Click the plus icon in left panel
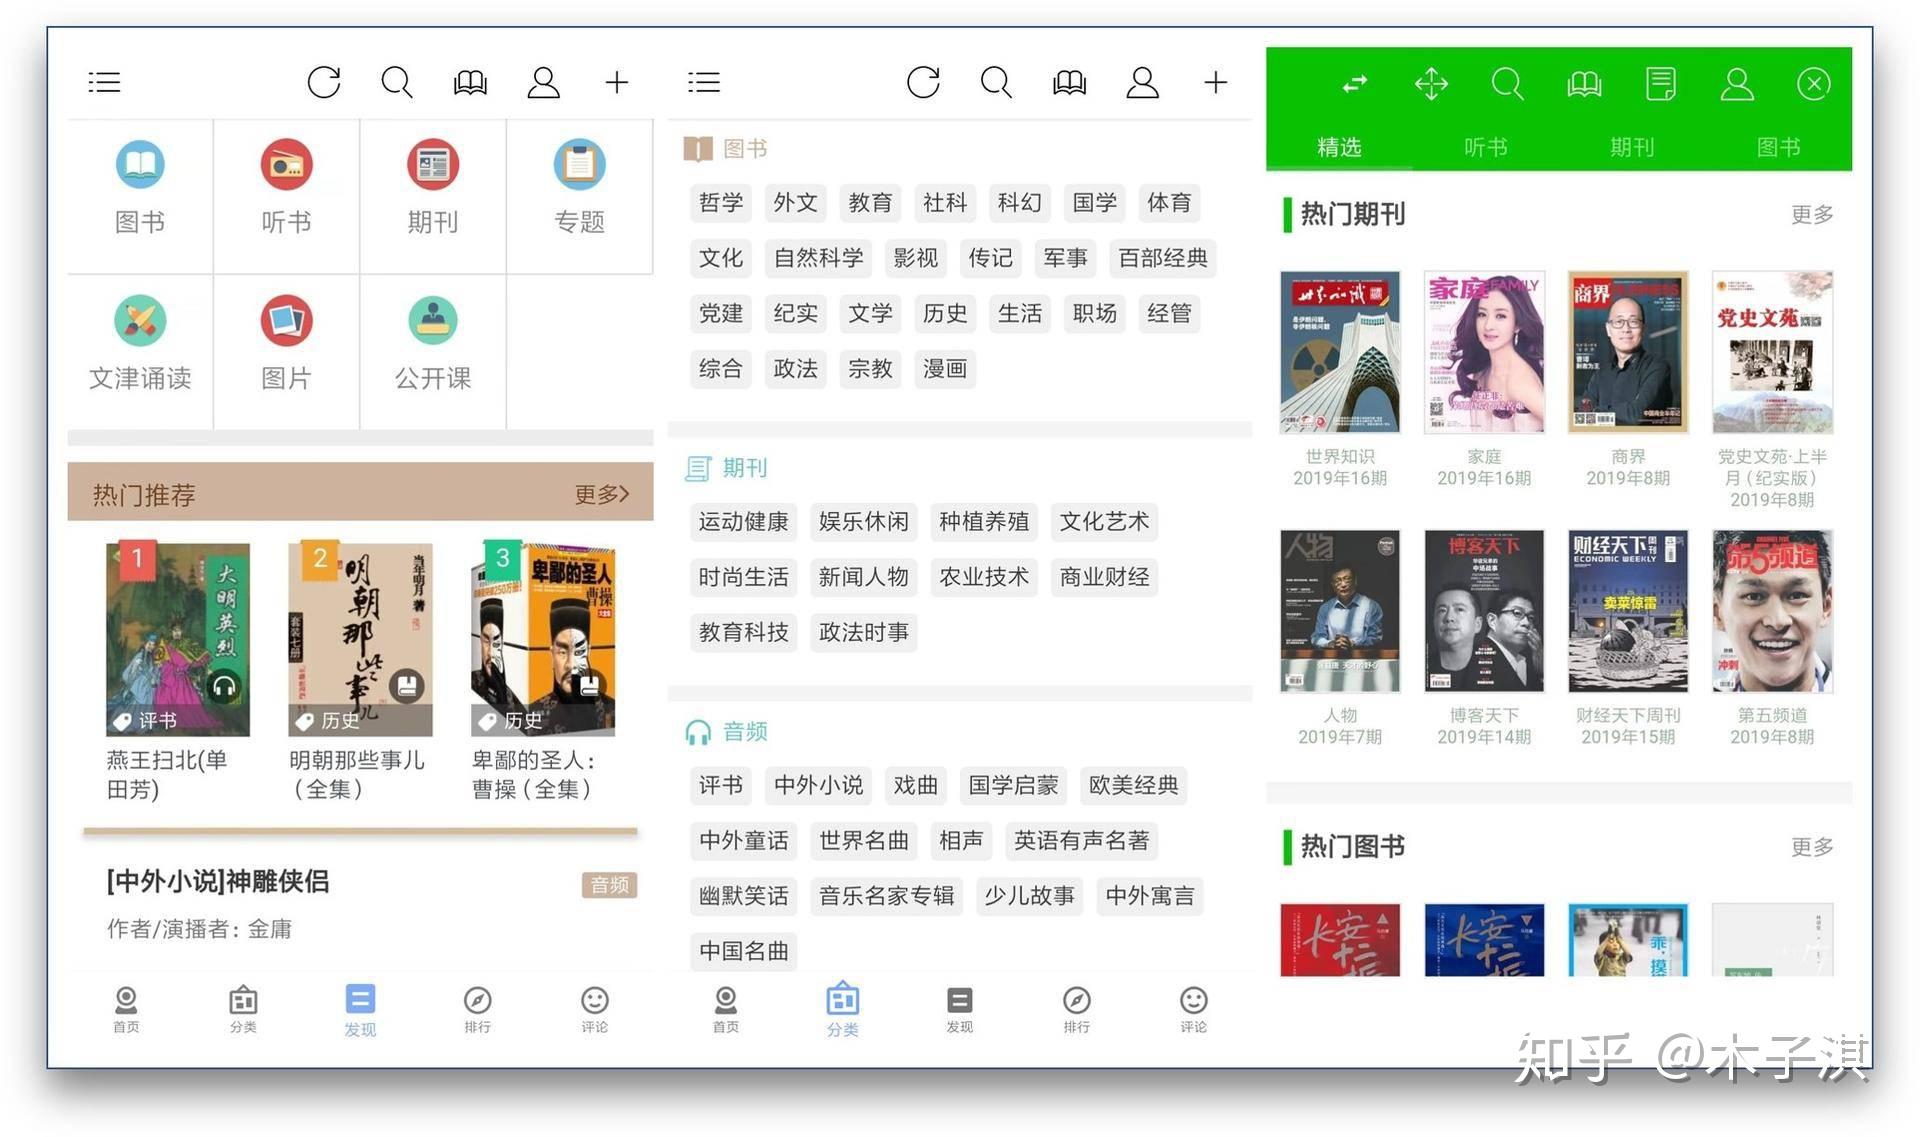 tap(616, 82)
